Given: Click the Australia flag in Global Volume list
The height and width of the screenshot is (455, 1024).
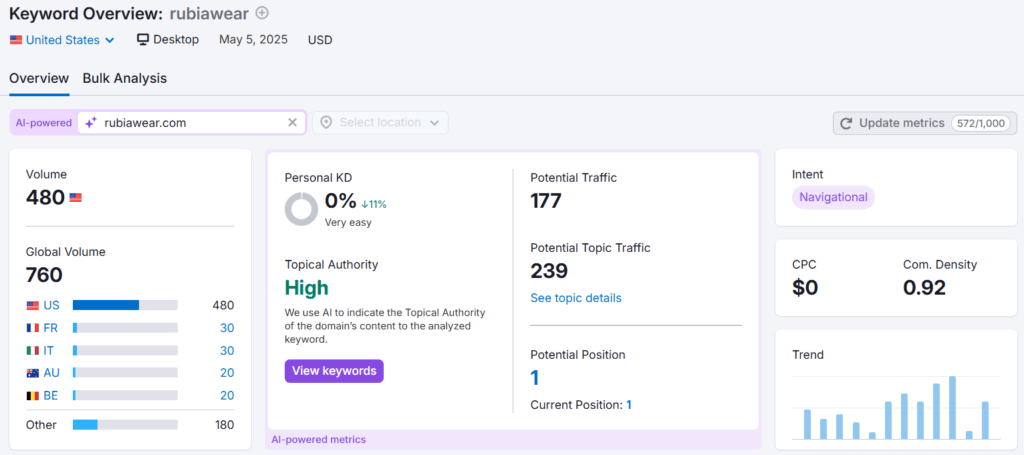Looking at the screenshot, I should (x=33, y=373).
